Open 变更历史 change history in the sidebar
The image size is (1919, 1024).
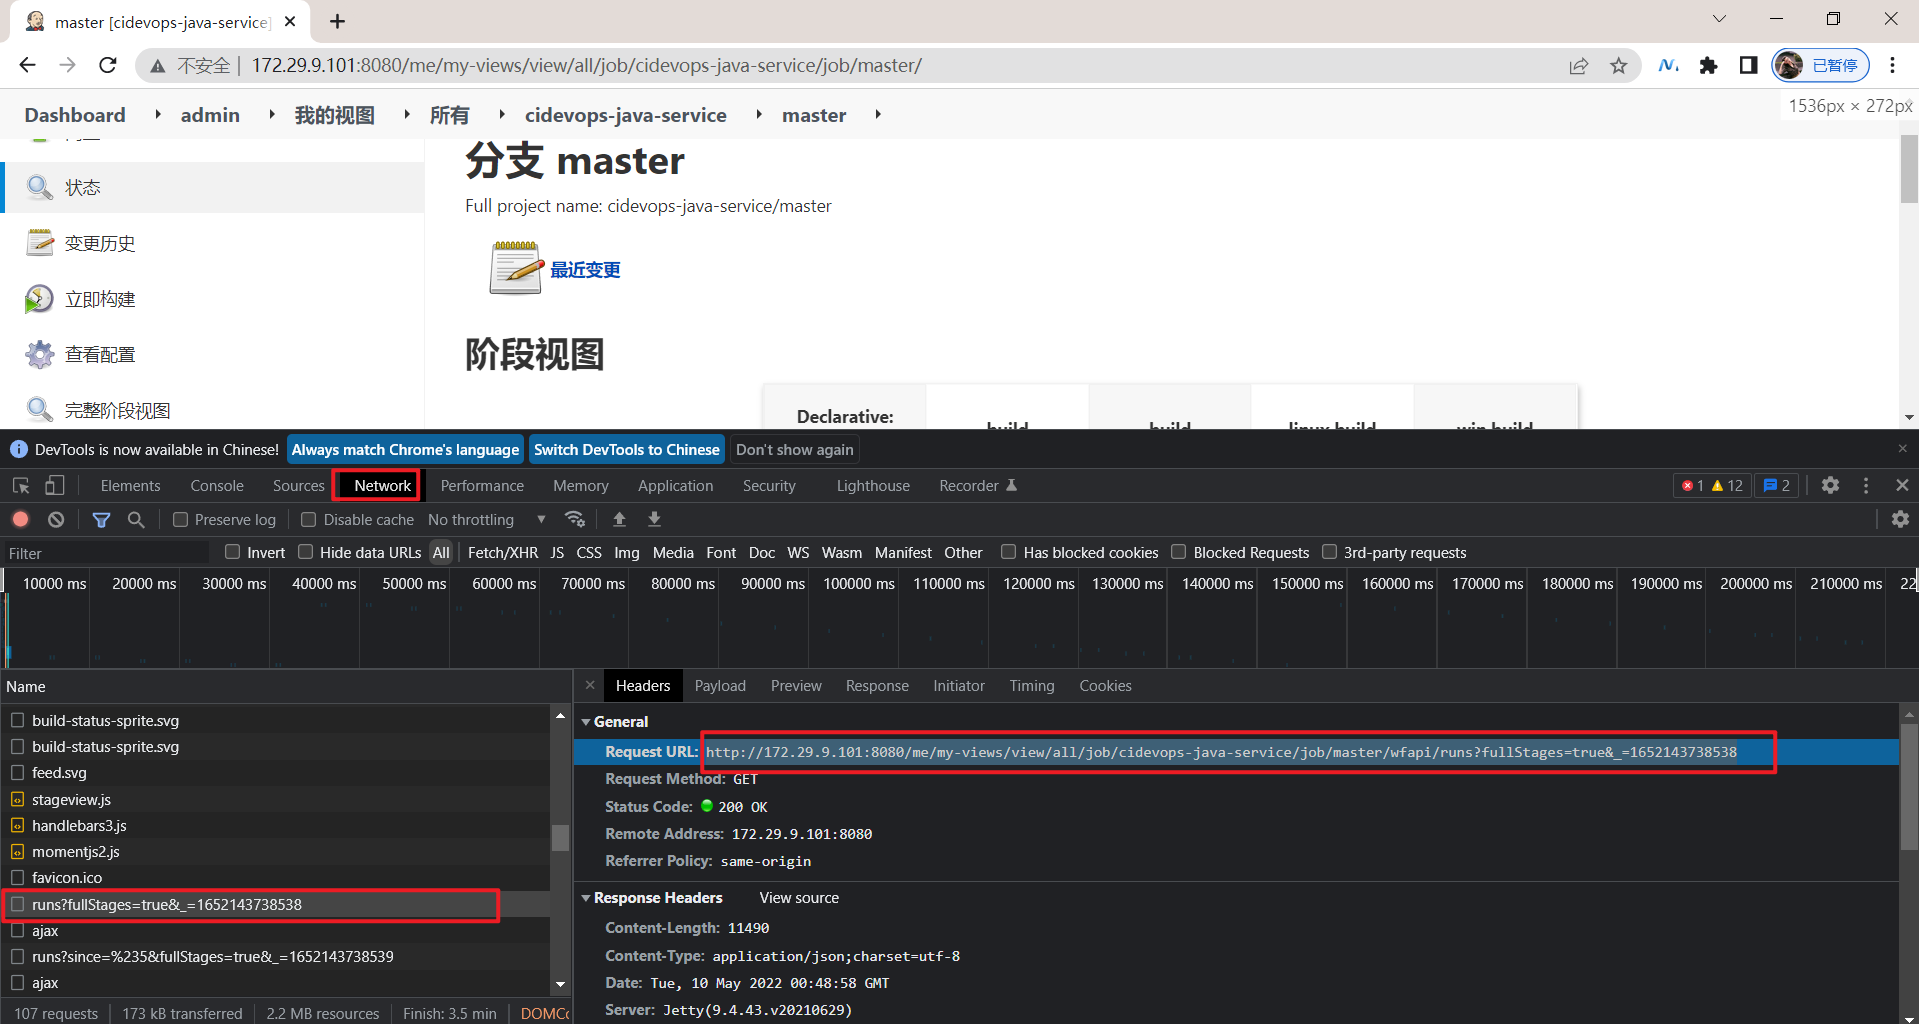coord(100,243)
